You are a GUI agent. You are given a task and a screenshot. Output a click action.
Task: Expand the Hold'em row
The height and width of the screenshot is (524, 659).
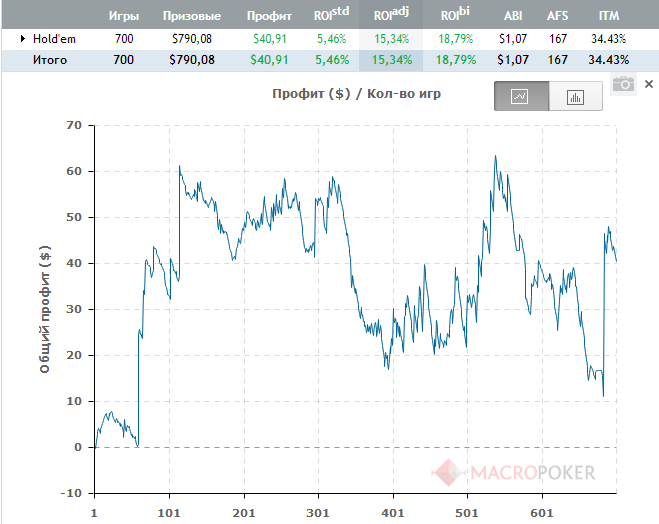pyautogui.click(x=23, y=39)
